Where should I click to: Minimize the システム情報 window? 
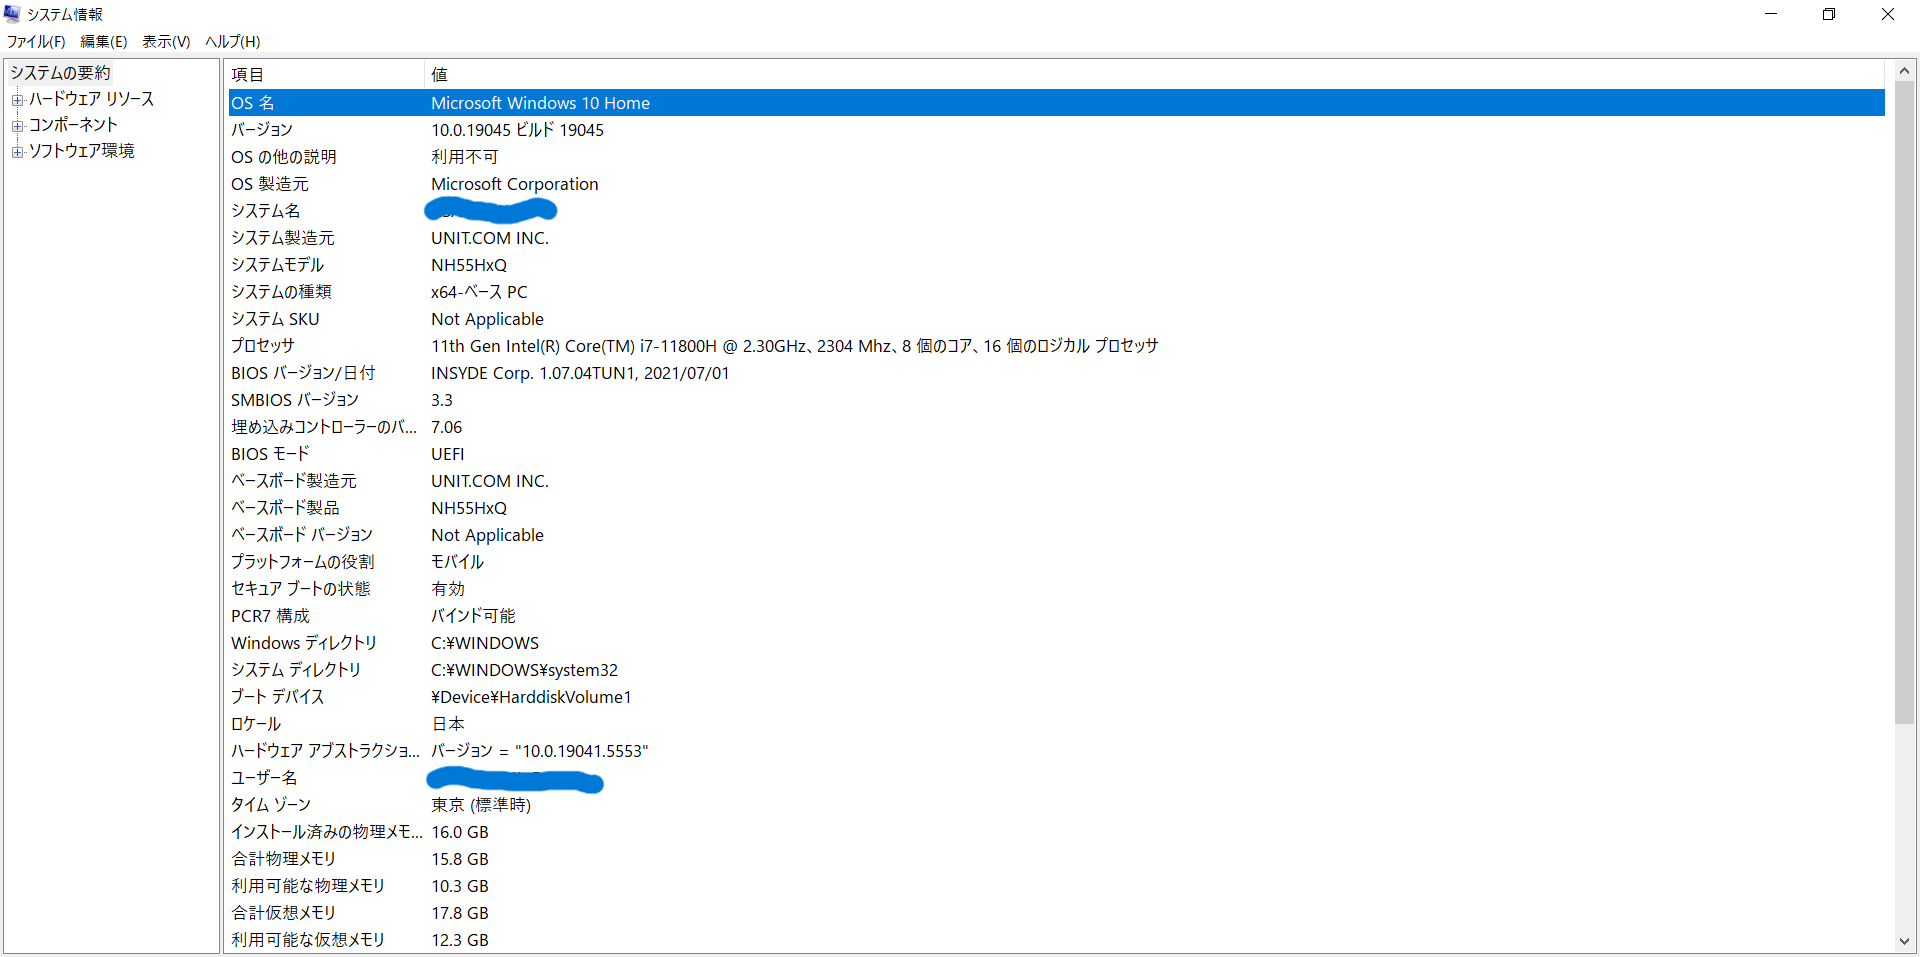(x=1771, y=14)
